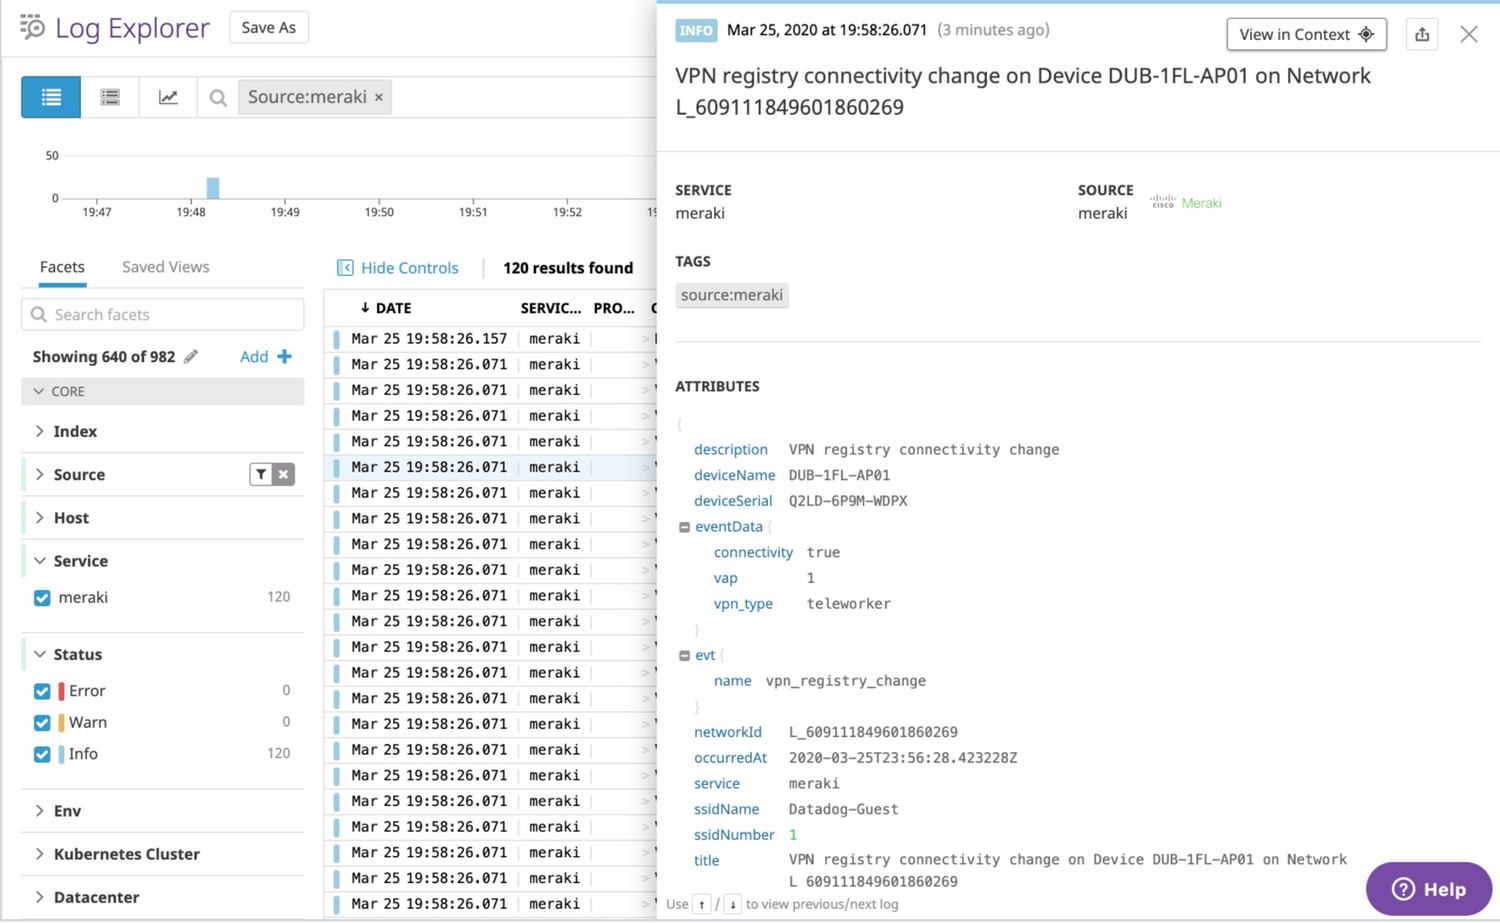The width and height of the screenshot is (1500, 923).
Task: Switch to the Saved Views tab
Action: pos(165,266)
